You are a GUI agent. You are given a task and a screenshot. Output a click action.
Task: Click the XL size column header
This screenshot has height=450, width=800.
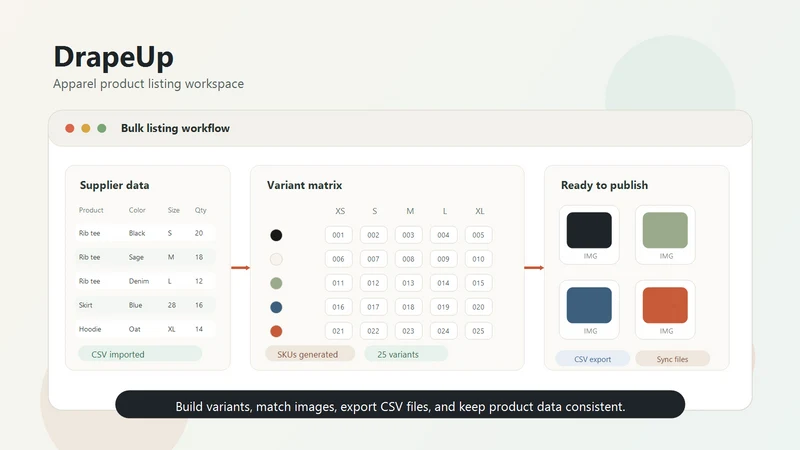[x=480, y=211]
